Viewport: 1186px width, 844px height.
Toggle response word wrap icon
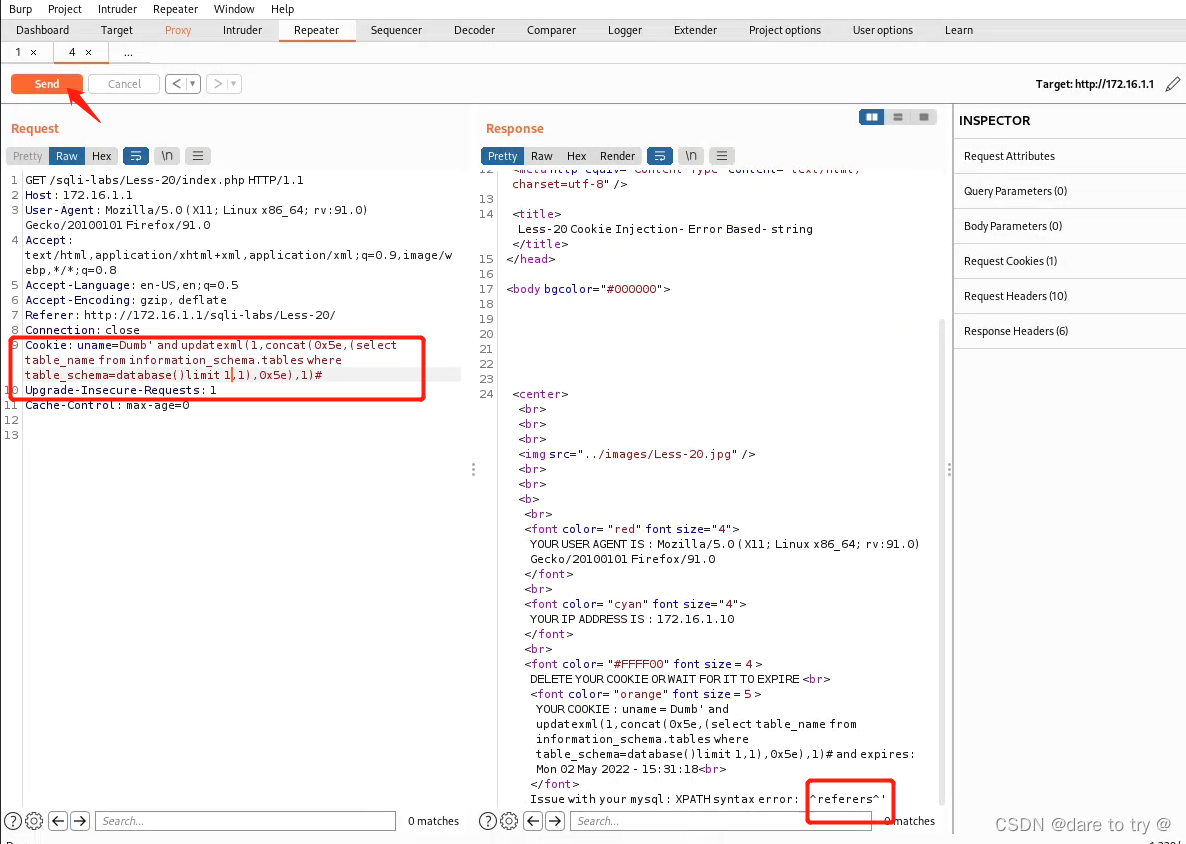point(660,156)
